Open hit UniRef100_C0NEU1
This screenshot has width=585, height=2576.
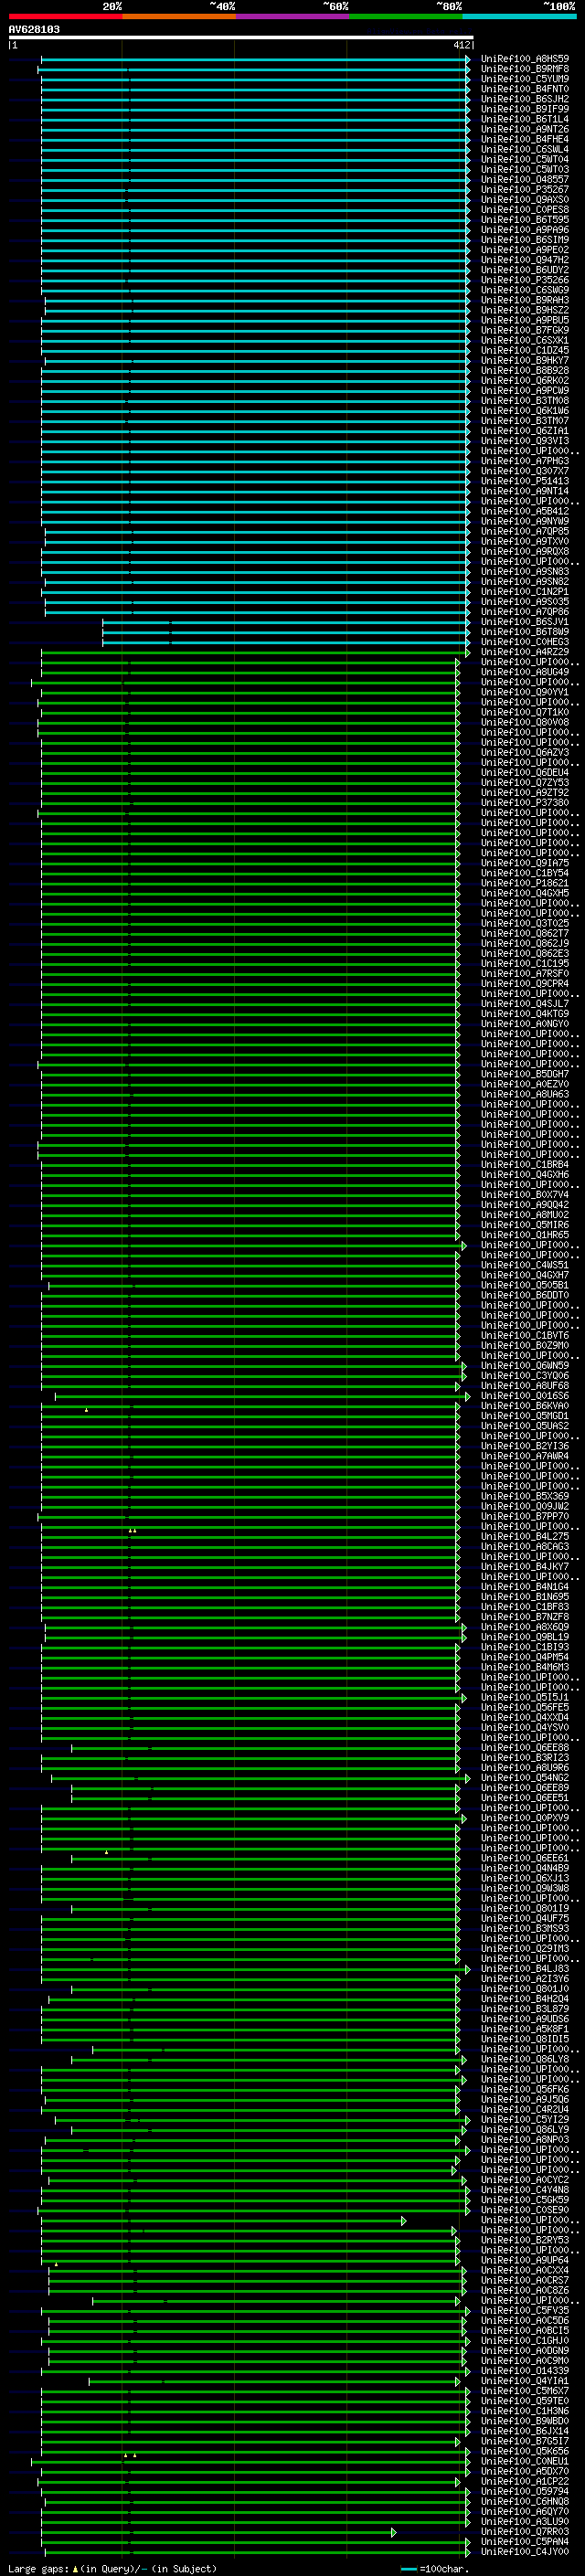point(524,2461)
